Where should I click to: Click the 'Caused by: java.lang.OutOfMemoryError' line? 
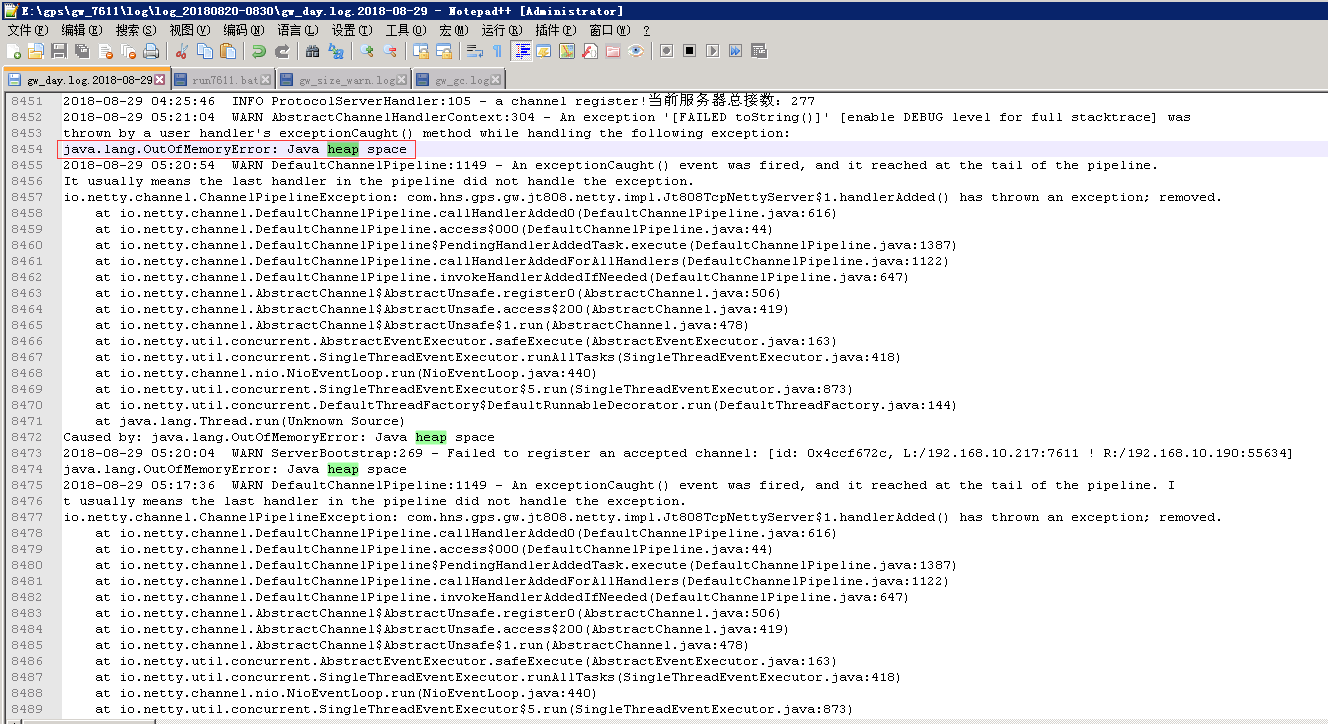(279, 437)
